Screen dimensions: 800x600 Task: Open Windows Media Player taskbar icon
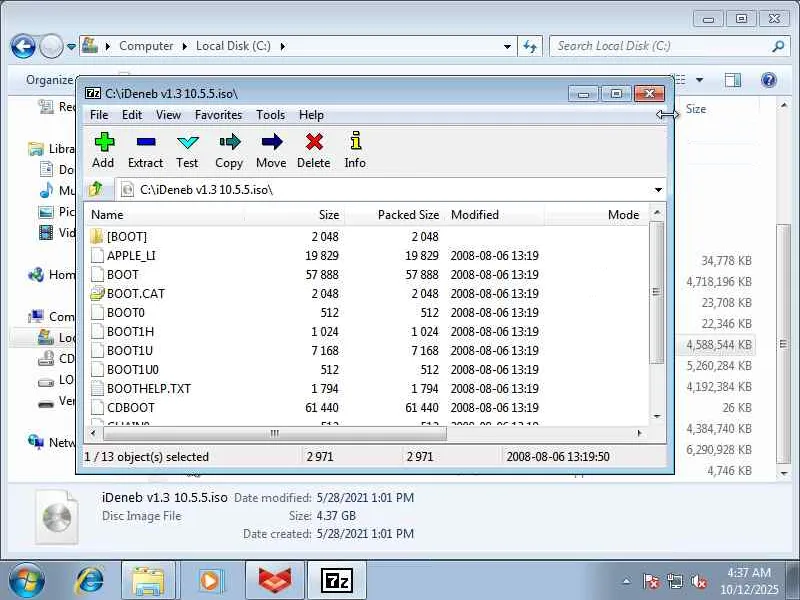coord(209,581)
